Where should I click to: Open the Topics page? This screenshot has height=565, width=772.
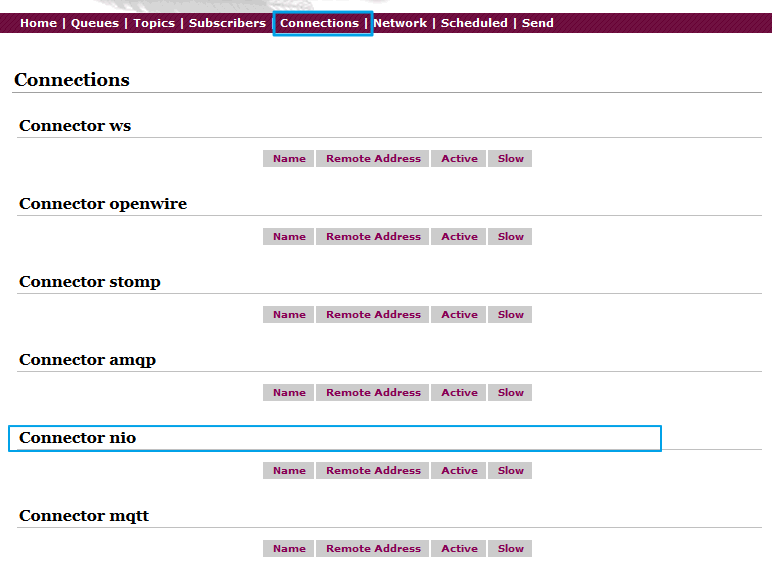154,23
